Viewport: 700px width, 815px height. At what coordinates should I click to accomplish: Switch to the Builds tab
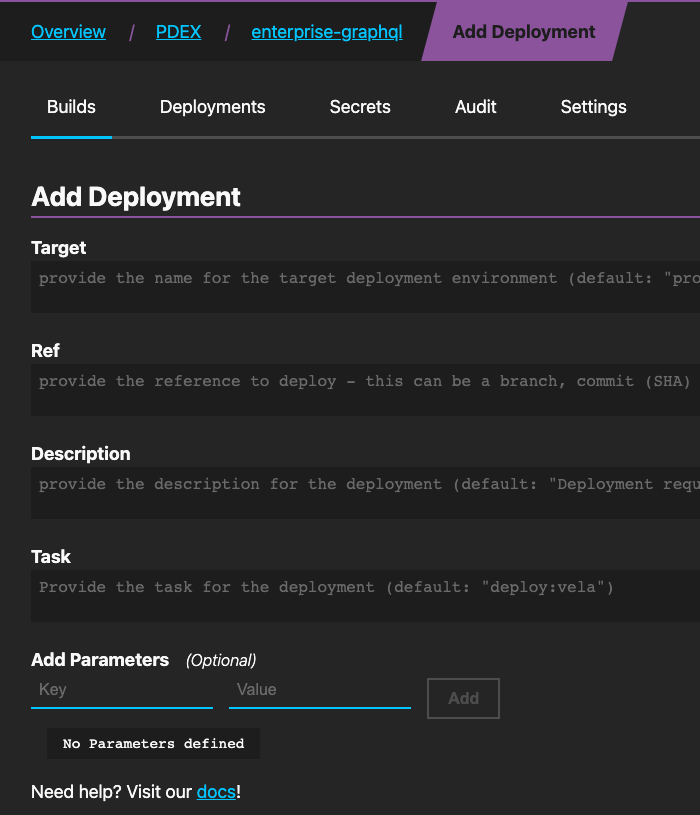click(x=71, y=107)
